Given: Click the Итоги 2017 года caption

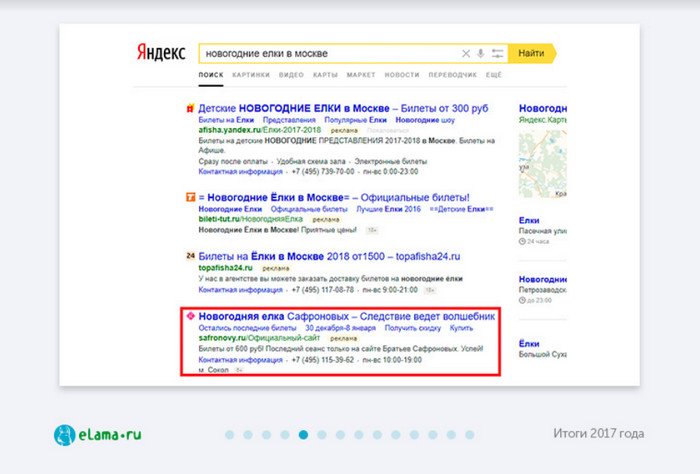Looking at the screenshot, I should click(x=599, y=433).
